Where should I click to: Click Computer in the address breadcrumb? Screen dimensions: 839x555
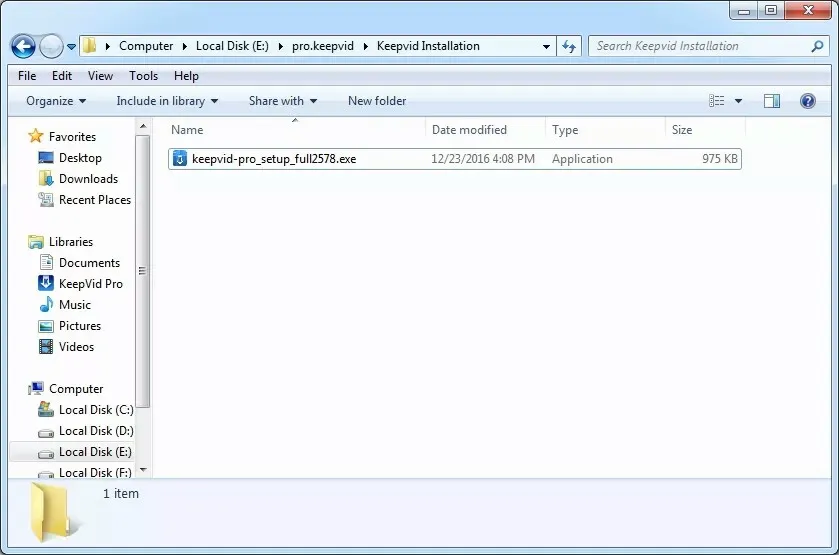146,46
